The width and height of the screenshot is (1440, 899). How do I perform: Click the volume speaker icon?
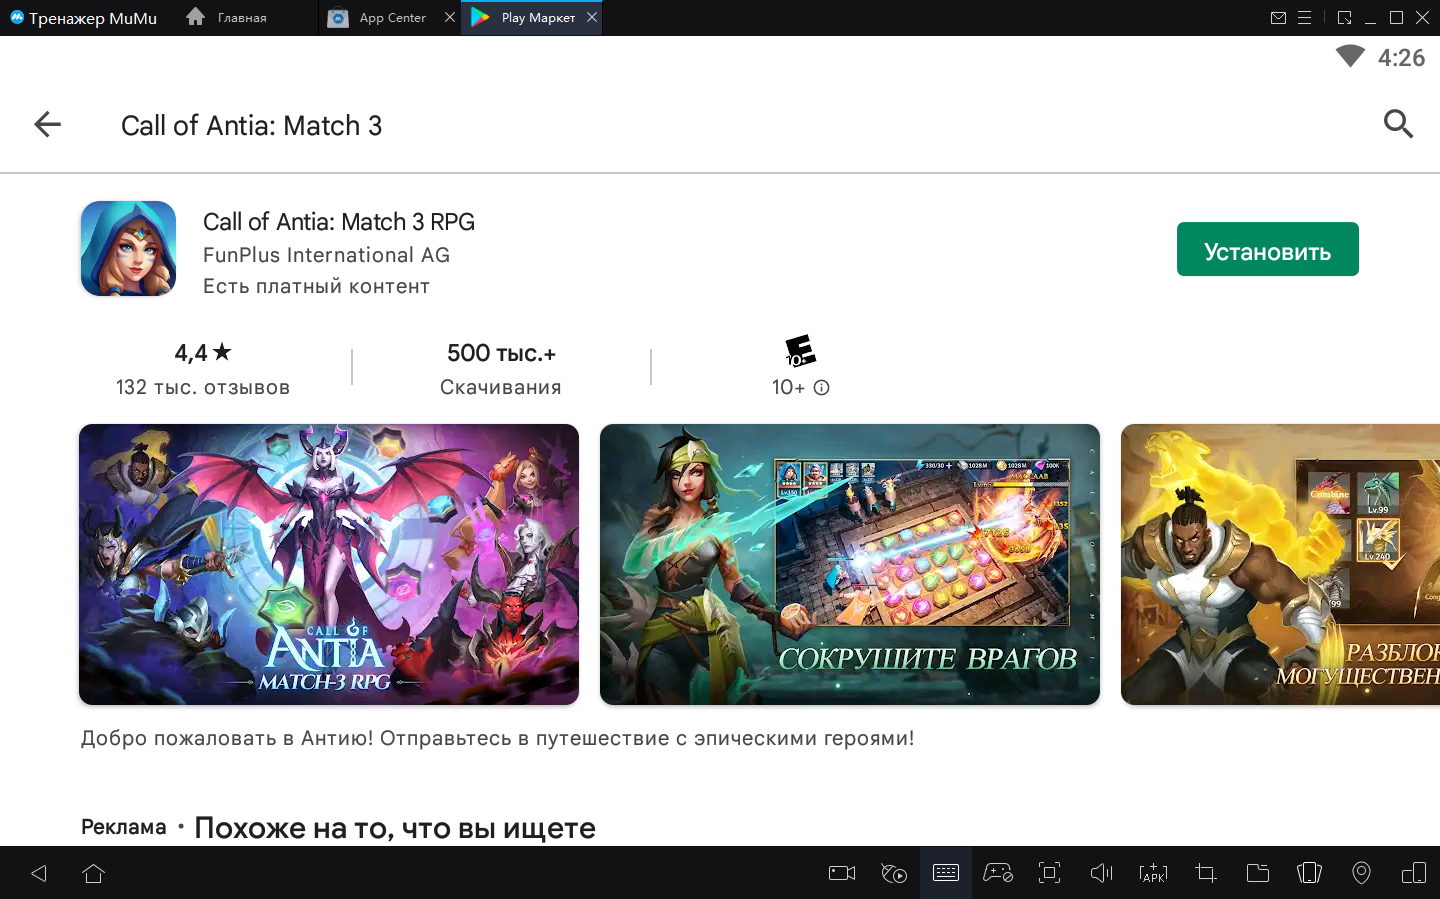point(1101,873)
